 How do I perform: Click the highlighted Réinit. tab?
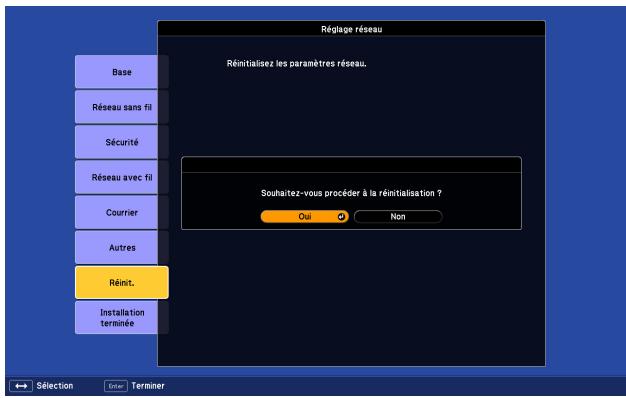(x=121, y=283)
